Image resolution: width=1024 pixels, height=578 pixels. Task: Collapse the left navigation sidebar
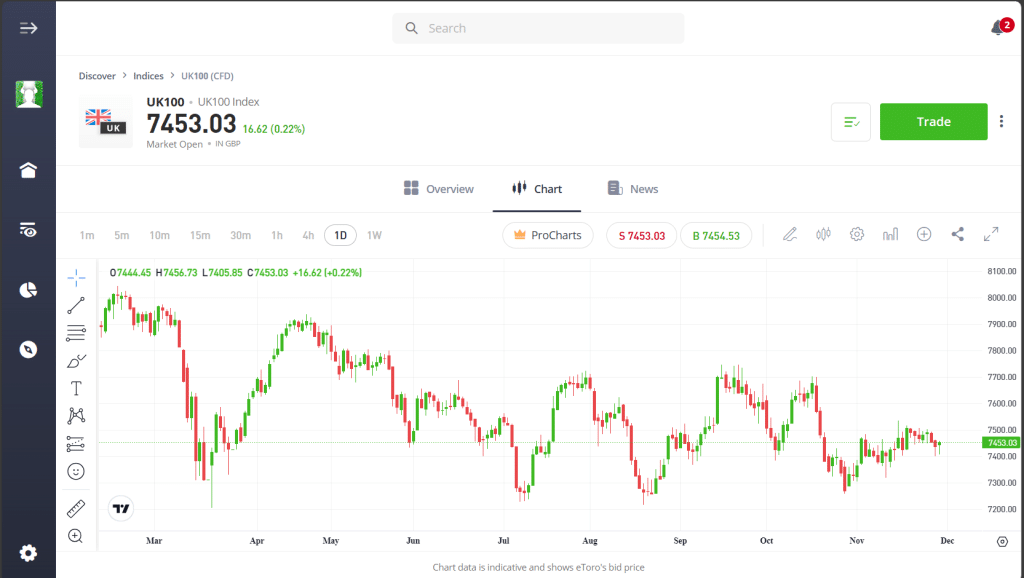coord(27,27)
